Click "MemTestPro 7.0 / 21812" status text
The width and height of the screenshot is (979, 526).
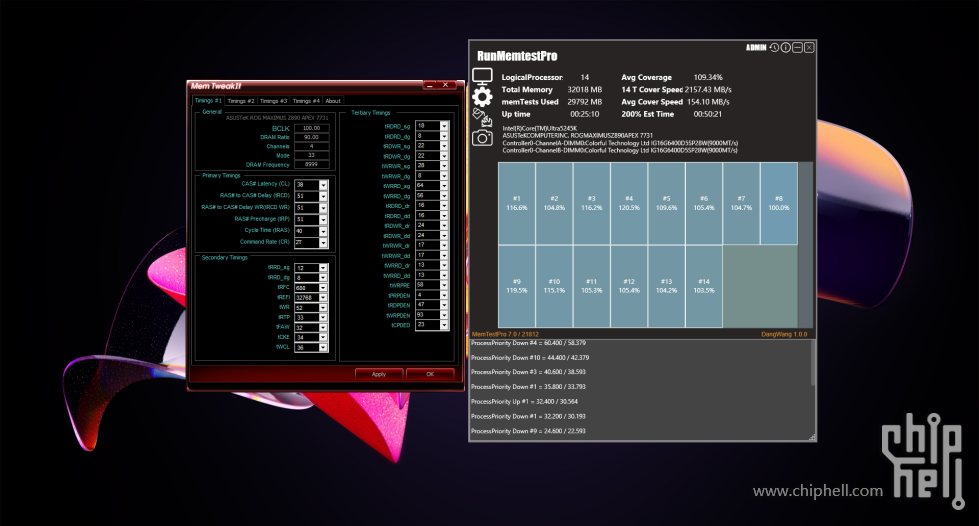pos(505,334)
